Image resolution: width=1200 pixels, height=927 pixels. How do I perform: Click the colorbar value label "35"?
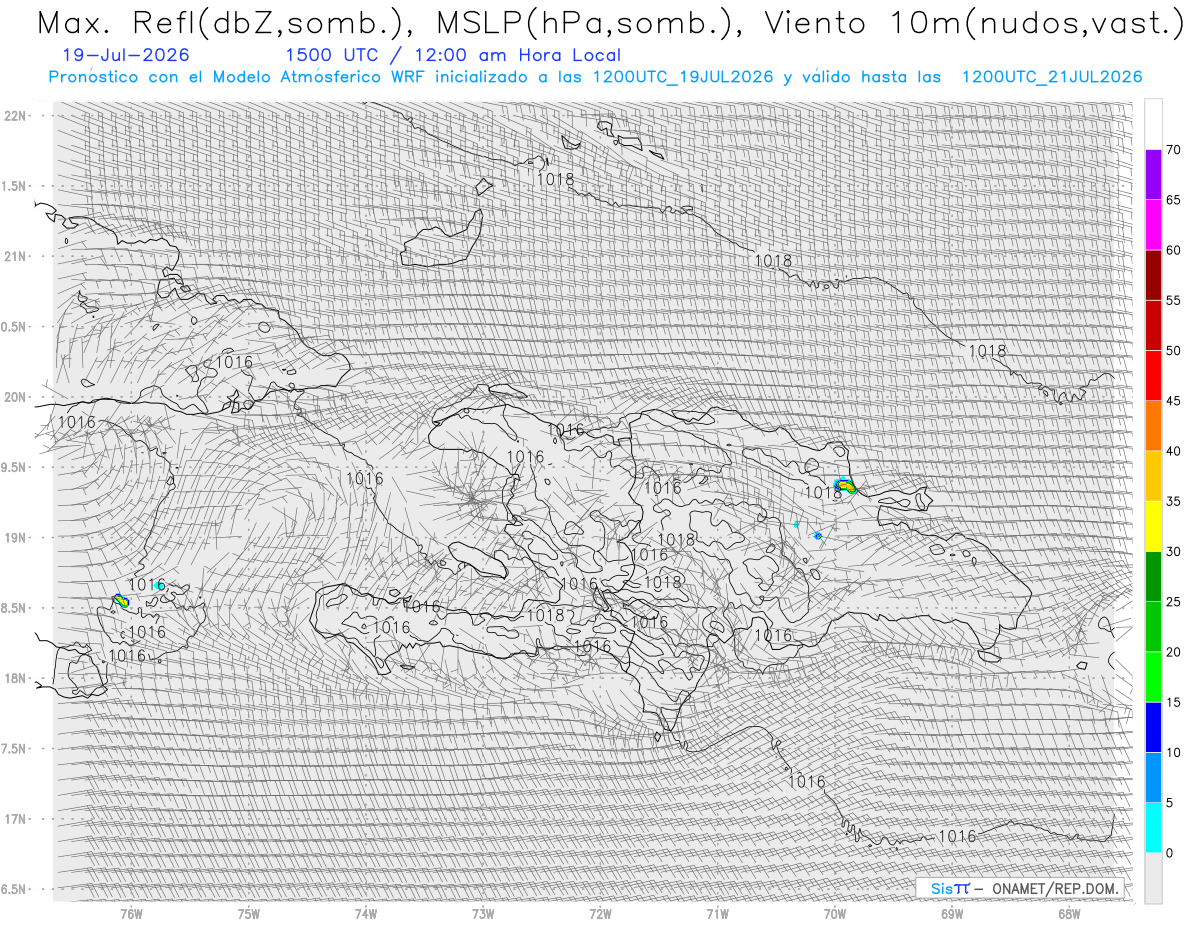point(1174,501)
